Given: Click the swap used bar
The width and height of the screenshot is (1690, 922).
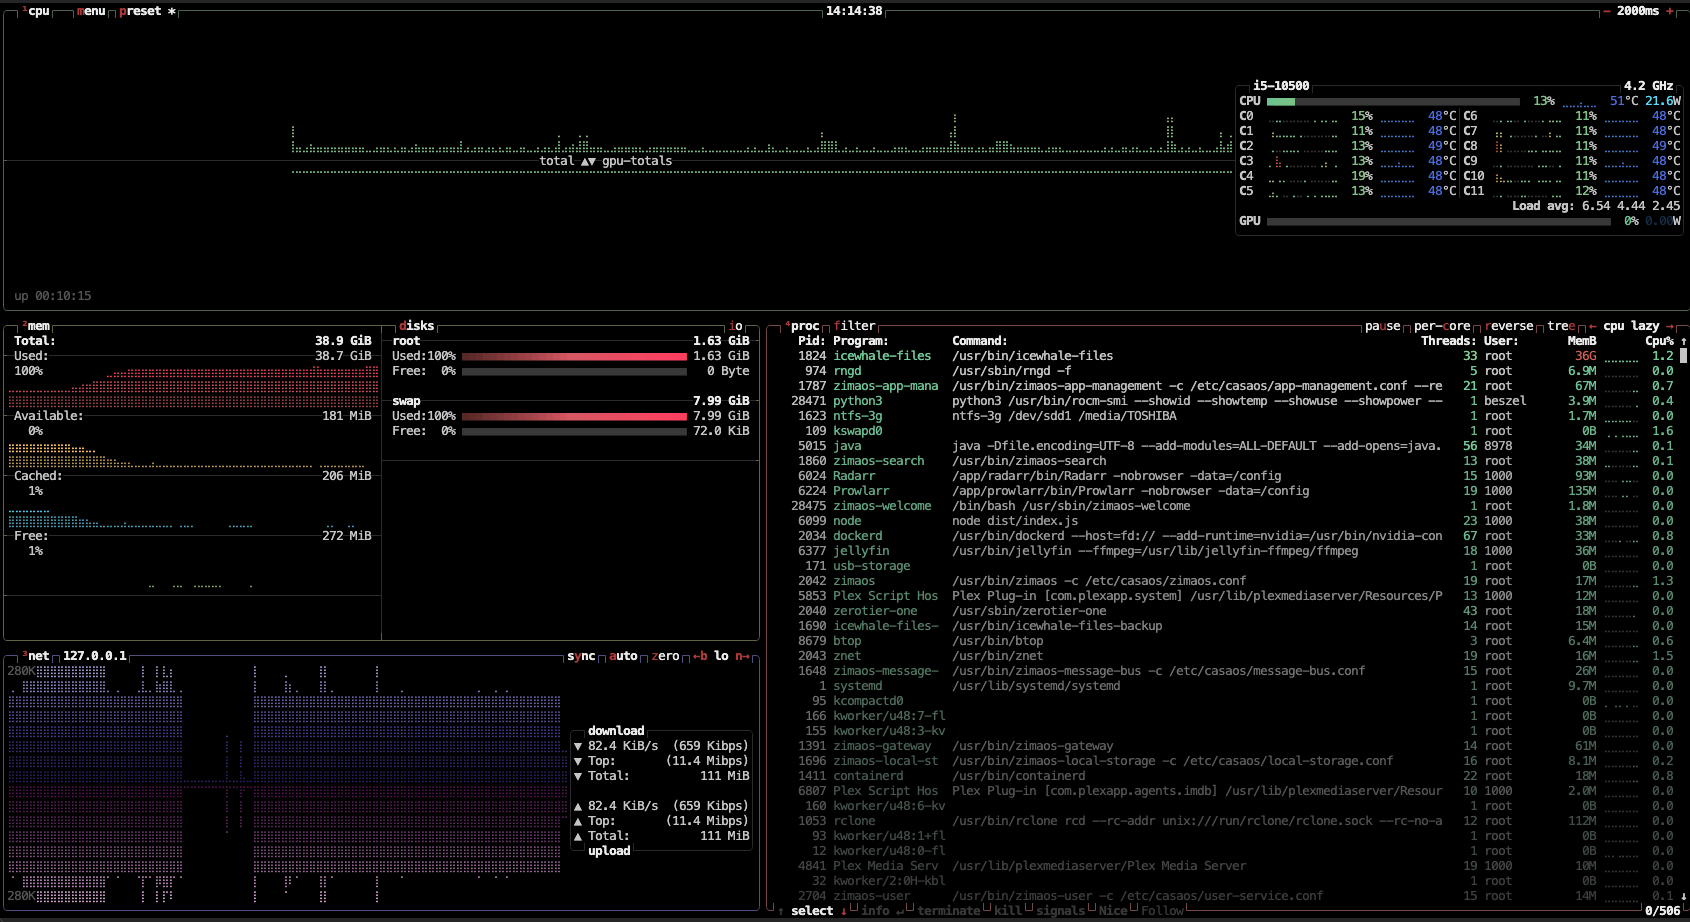Looking at the screenshot, I should (574, 416).
